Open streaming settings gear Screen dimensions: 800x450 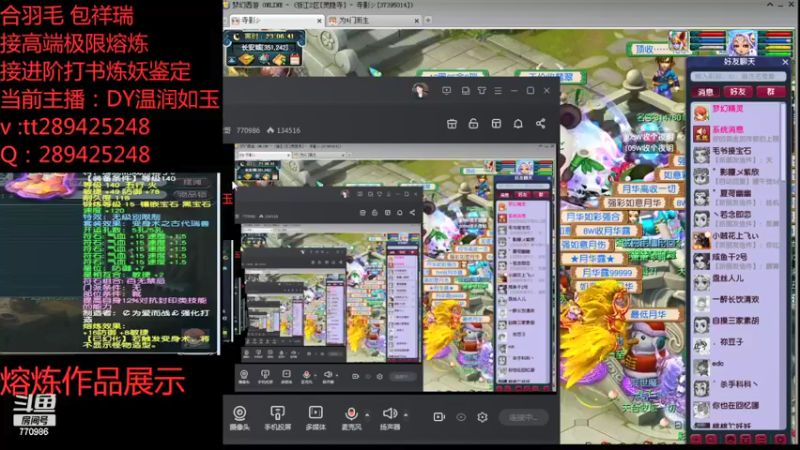(x=482, y=417)
